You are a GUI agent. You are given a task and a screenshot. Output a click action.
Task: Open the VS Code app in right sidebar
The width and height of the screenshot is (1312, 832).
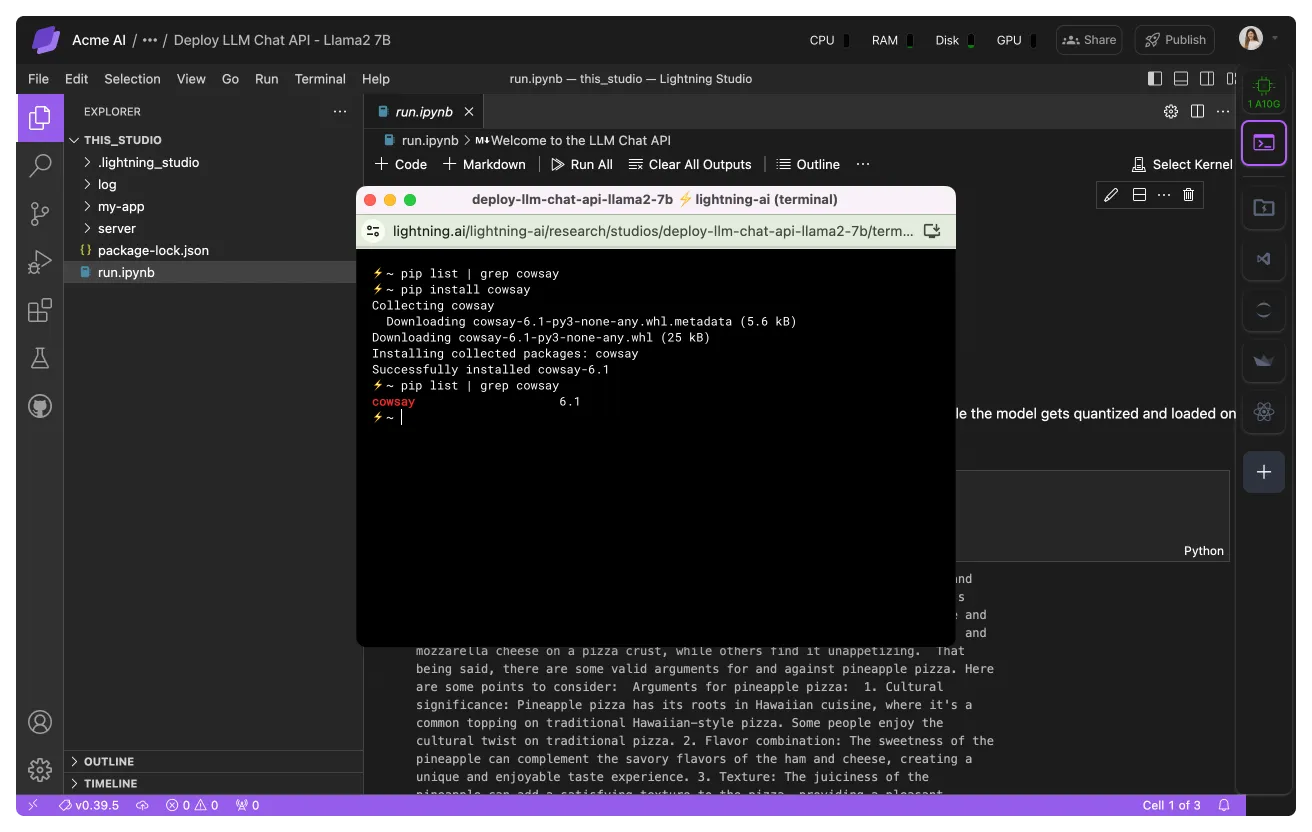coord(1264,259)
